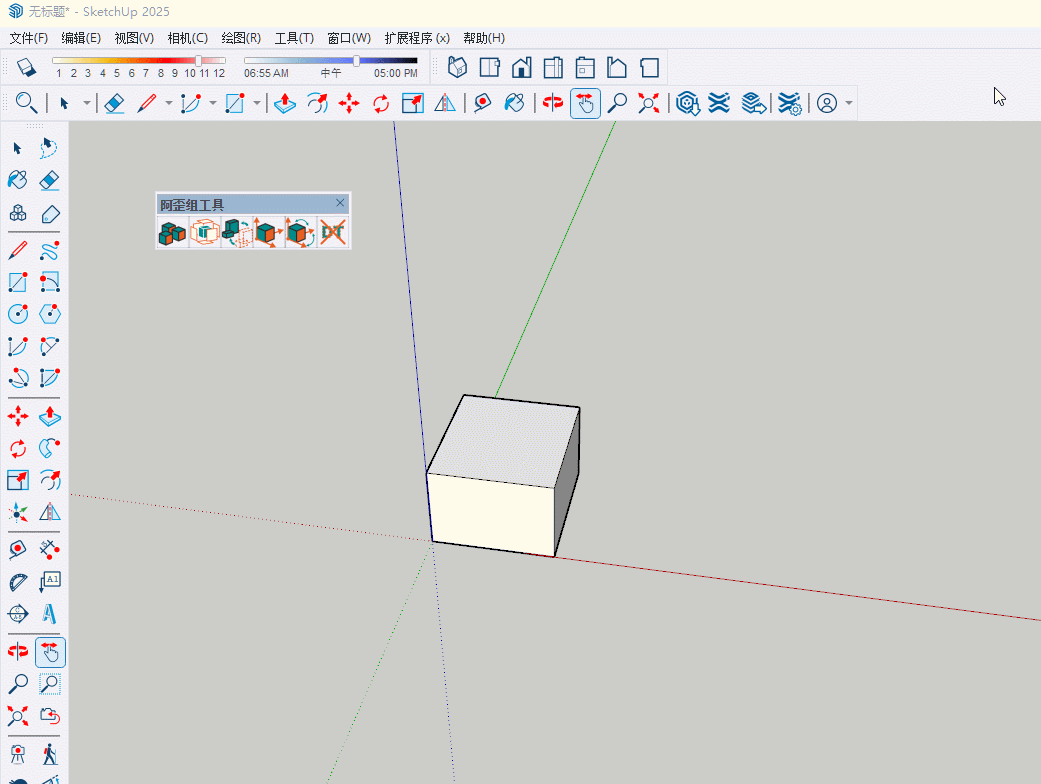The width and height of the screenshot is (1041, 784).
Task: Select the Lasso Select tool
Action: [49, 149]
